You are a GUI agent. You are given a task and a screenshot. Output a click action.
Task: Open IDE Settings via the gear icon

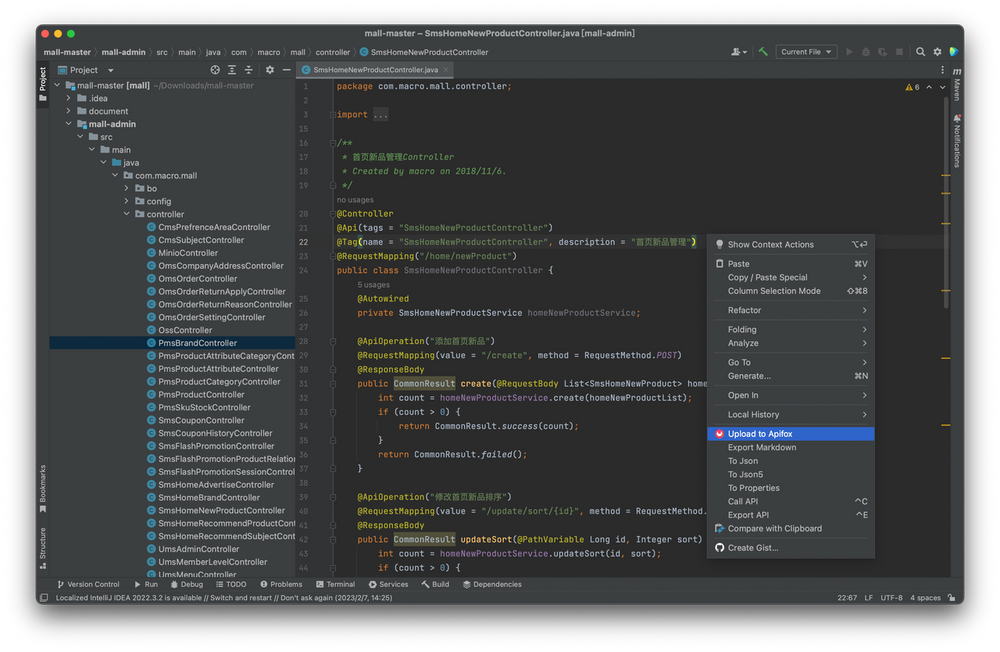(936, 51)
